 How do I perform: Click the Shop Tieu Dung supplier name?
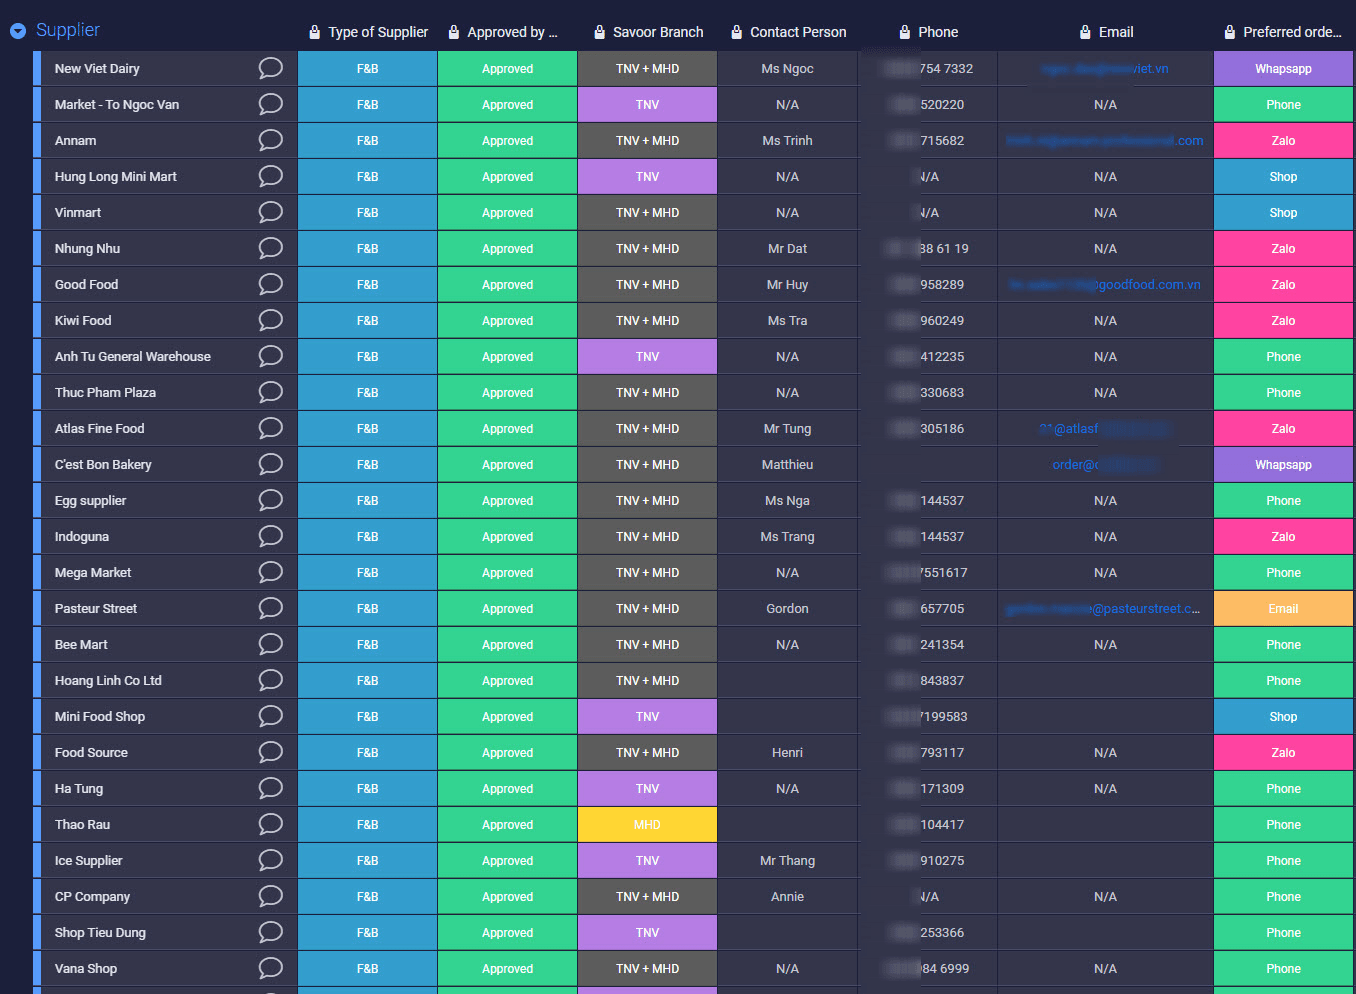[100, 933]
